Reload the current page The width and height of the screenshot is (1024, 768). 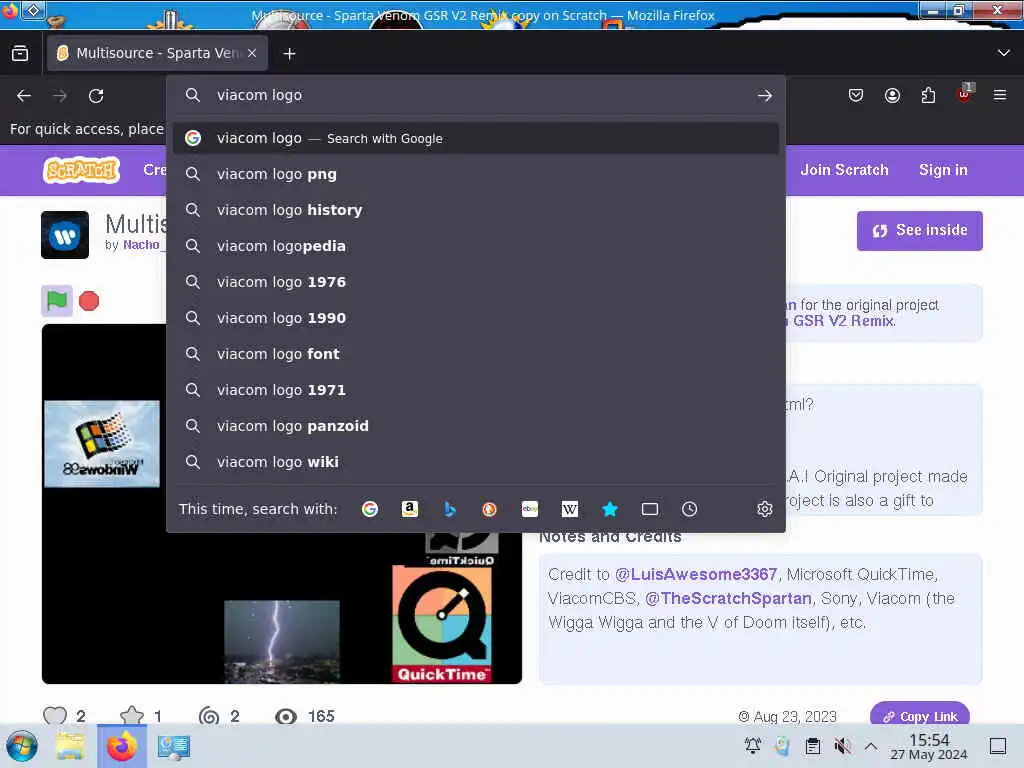(96, 96)
